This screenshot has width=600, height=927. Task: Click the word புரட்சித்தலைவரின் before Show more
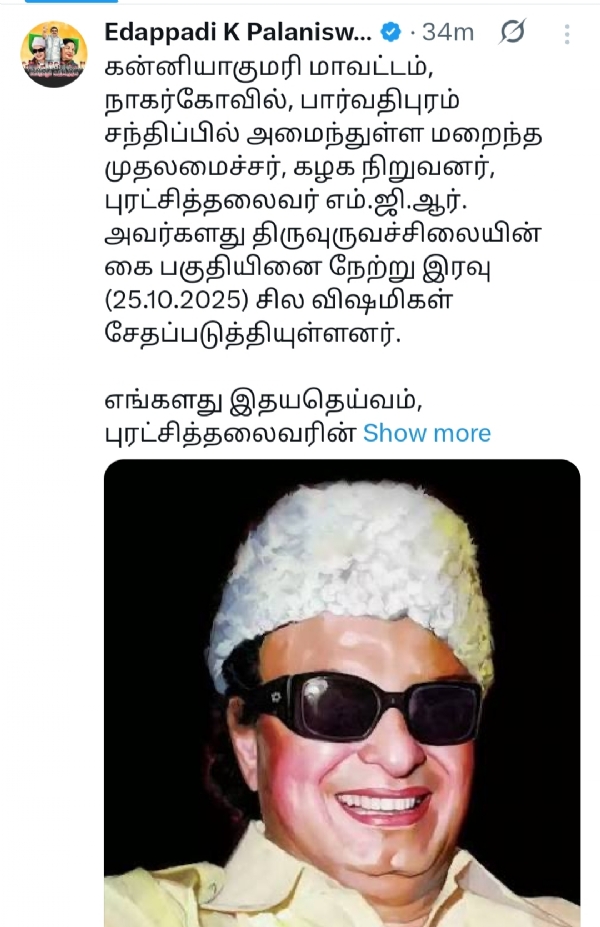(231, 435)
